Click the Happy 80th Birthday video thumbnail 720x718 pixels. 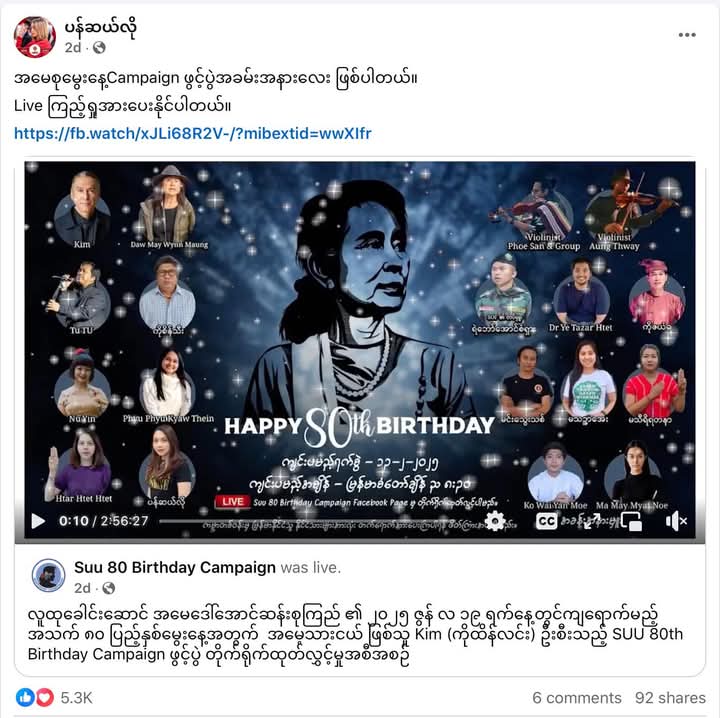[x=360, y=340]
